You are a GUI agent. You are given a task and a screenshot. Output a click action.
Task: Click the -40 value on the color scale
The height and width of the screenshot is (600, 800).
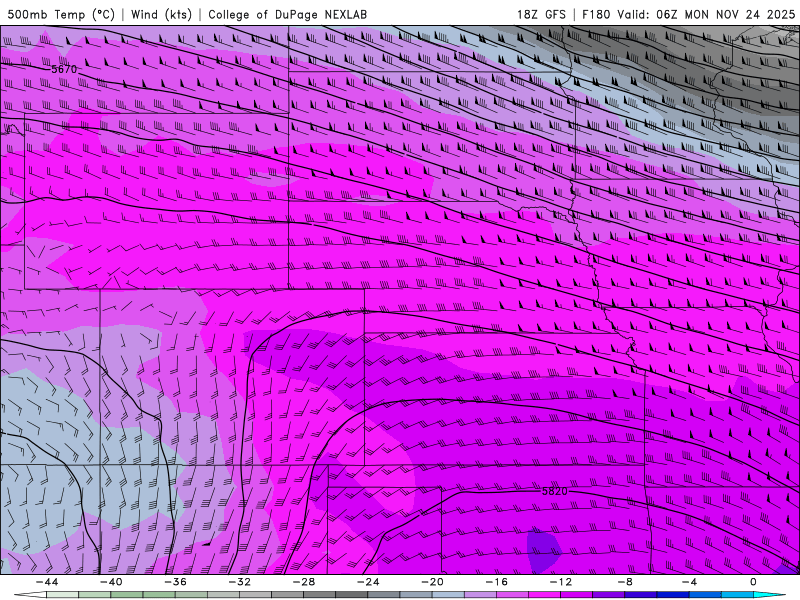(111, 582)
